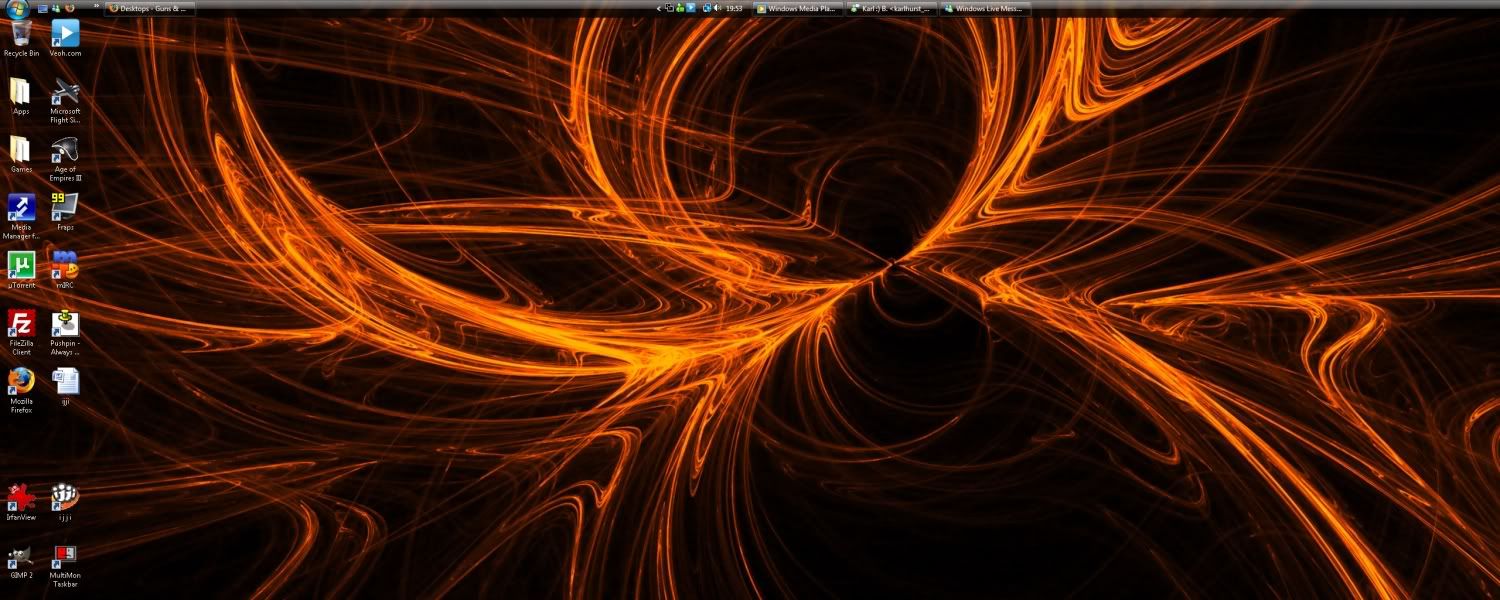The height and width of the screenshot is (600, 1500).
Task: Open the mIRC desktop shortcut
Action: (x=65, y=267)
